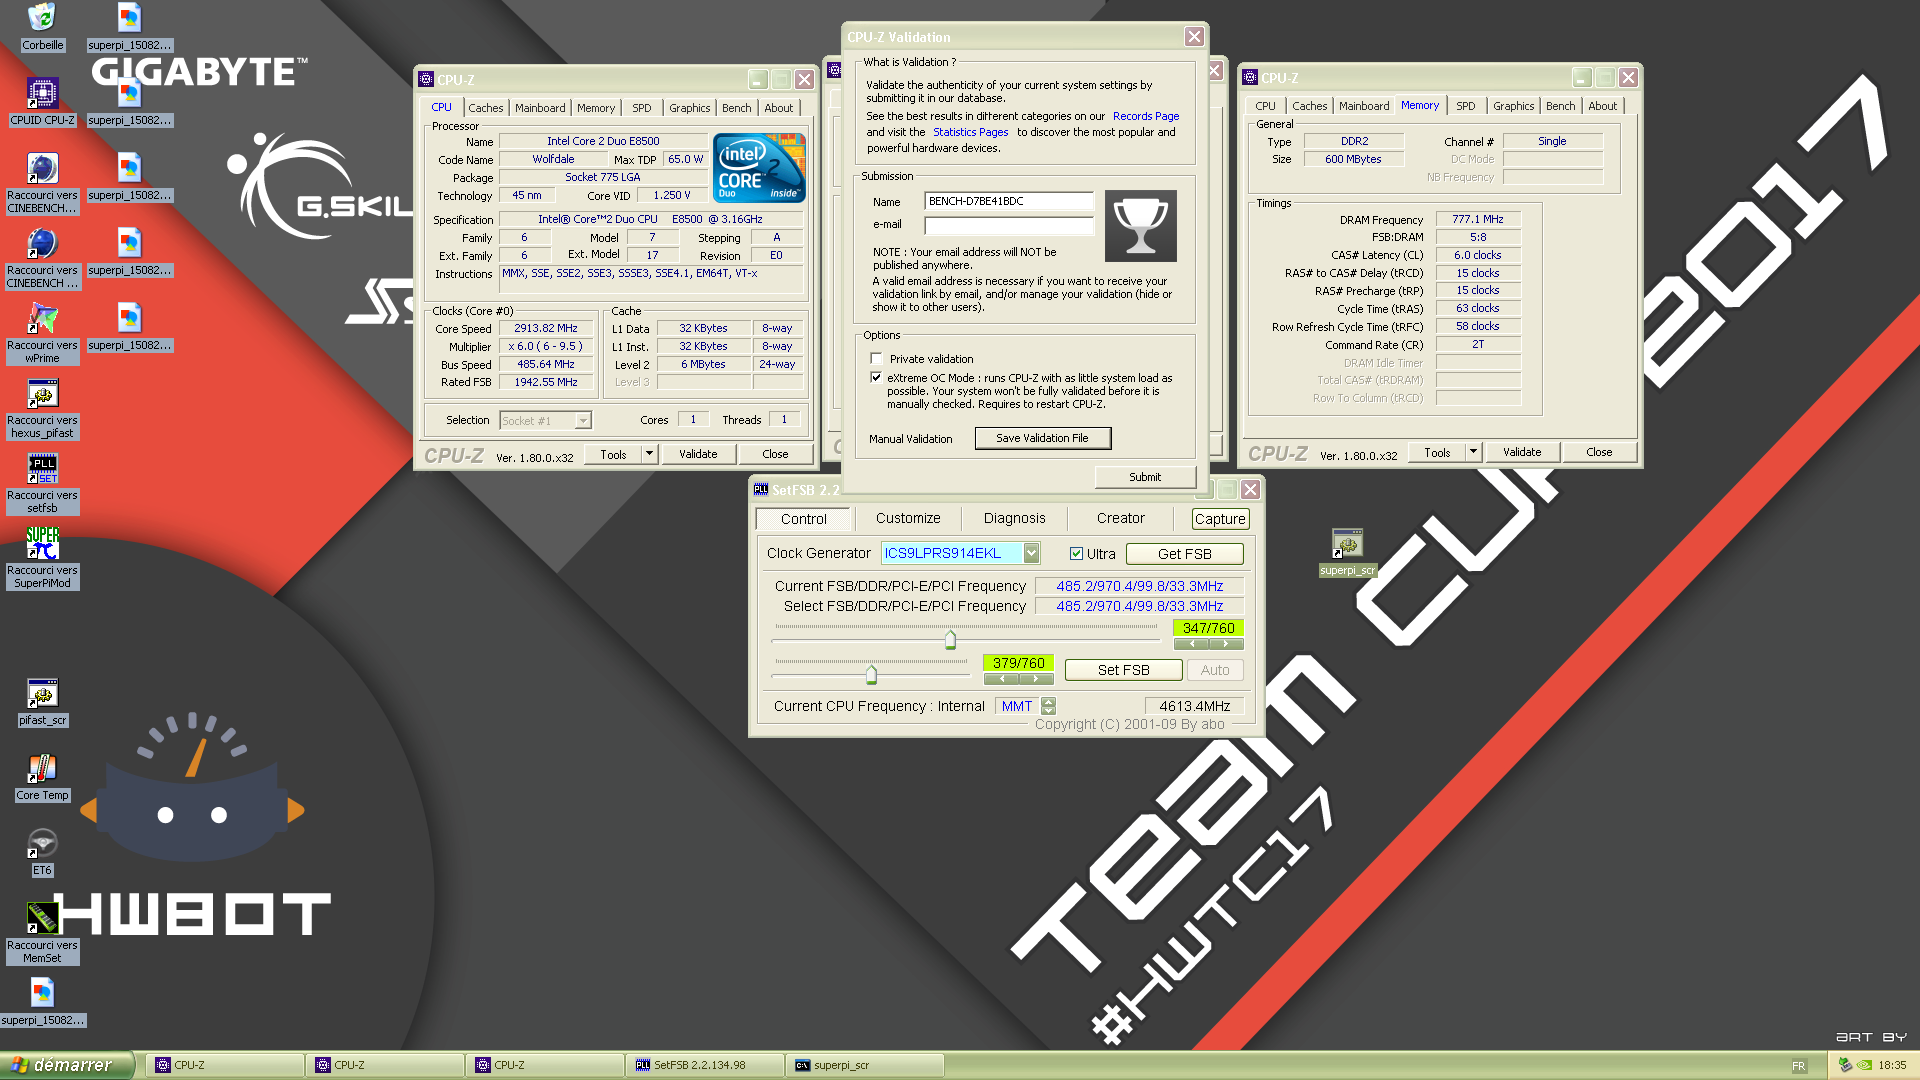Open the Creator tab in SetFSB
This screenshot has height=1080, width=1920.
(1120, 518)
